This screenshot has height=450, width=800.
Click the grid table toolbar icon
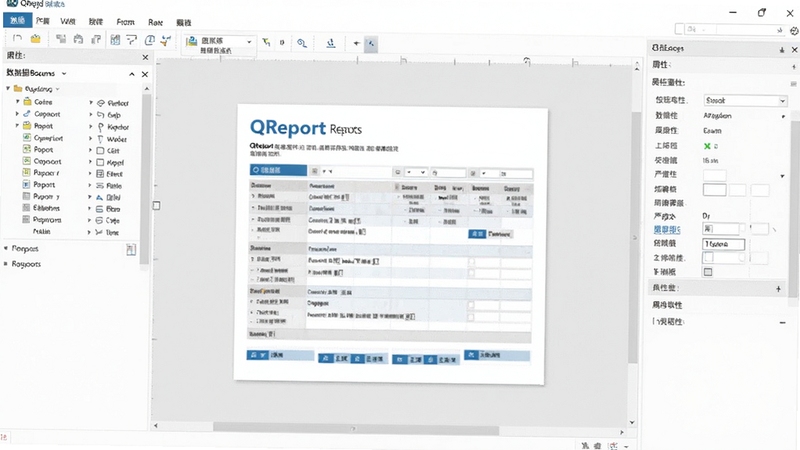click(115, 39)
